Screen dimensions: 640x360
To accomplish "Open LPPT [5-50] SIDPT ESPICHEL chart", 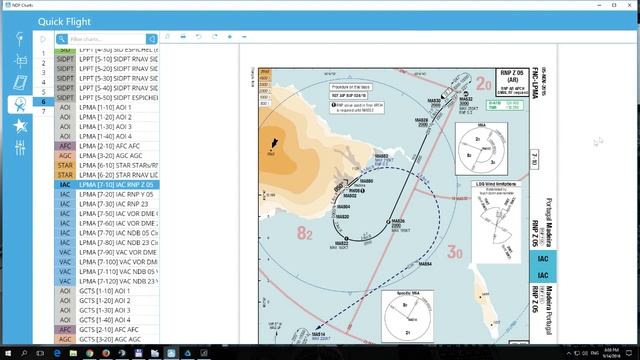I will click(x=107, y=98).
